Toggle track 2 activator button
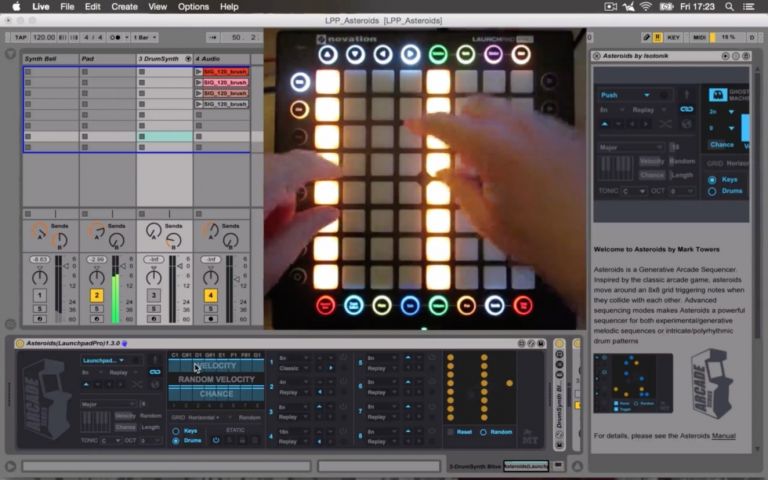This screenshot has width=768, height=480. (x=96, y=295)
